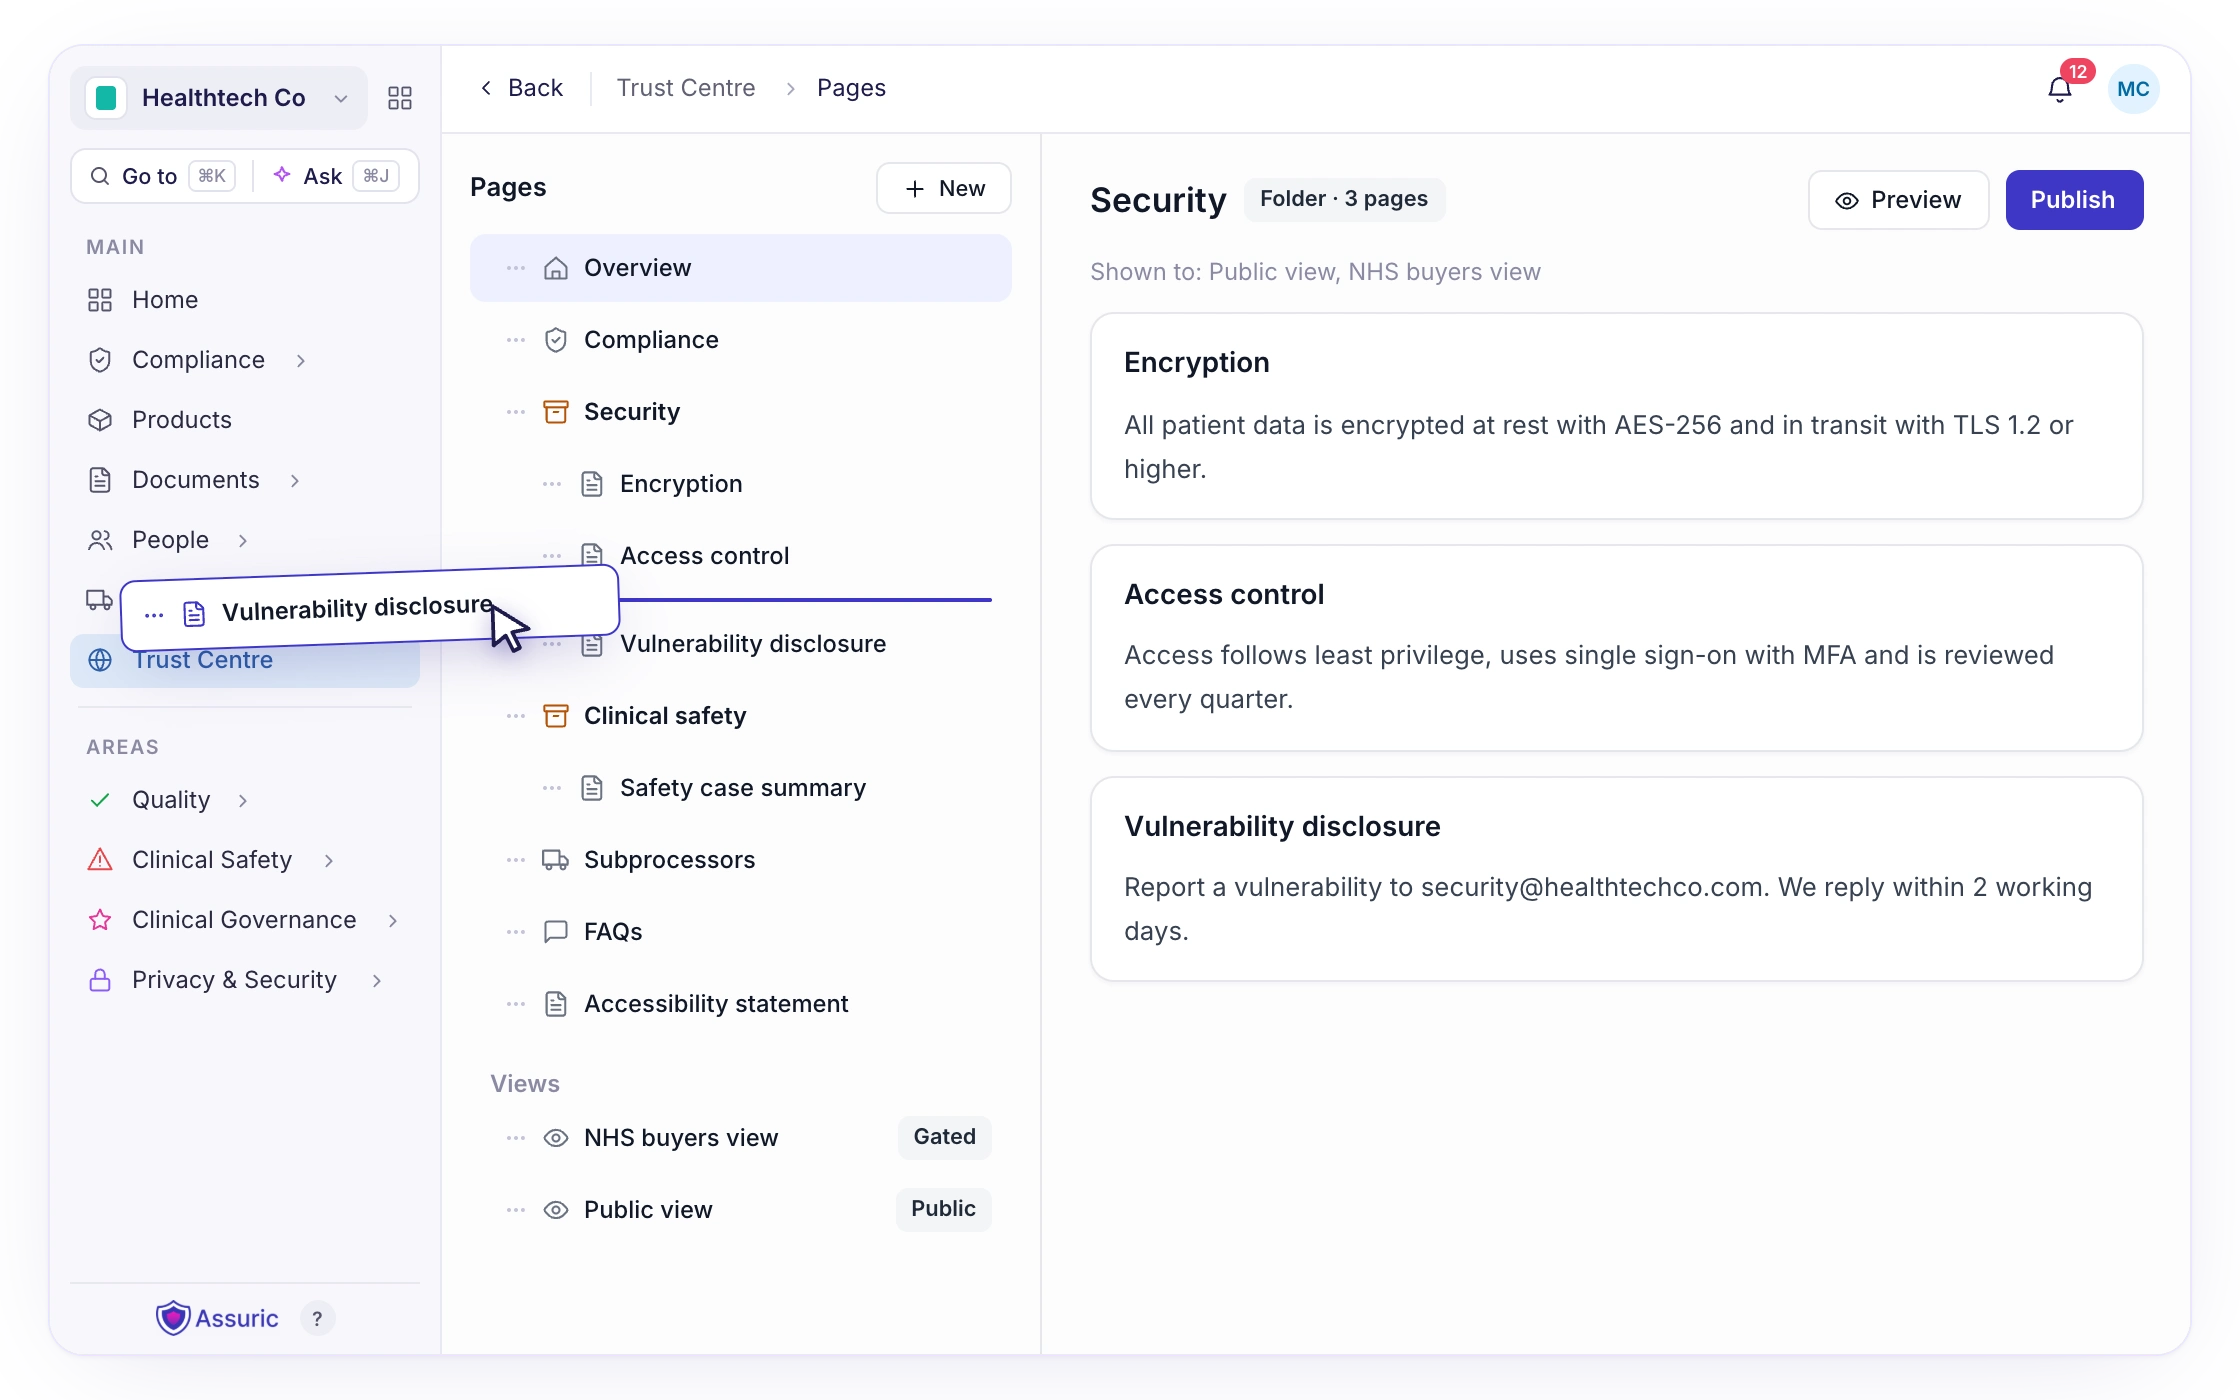Open options dots for Public view

coord(516,1210)
